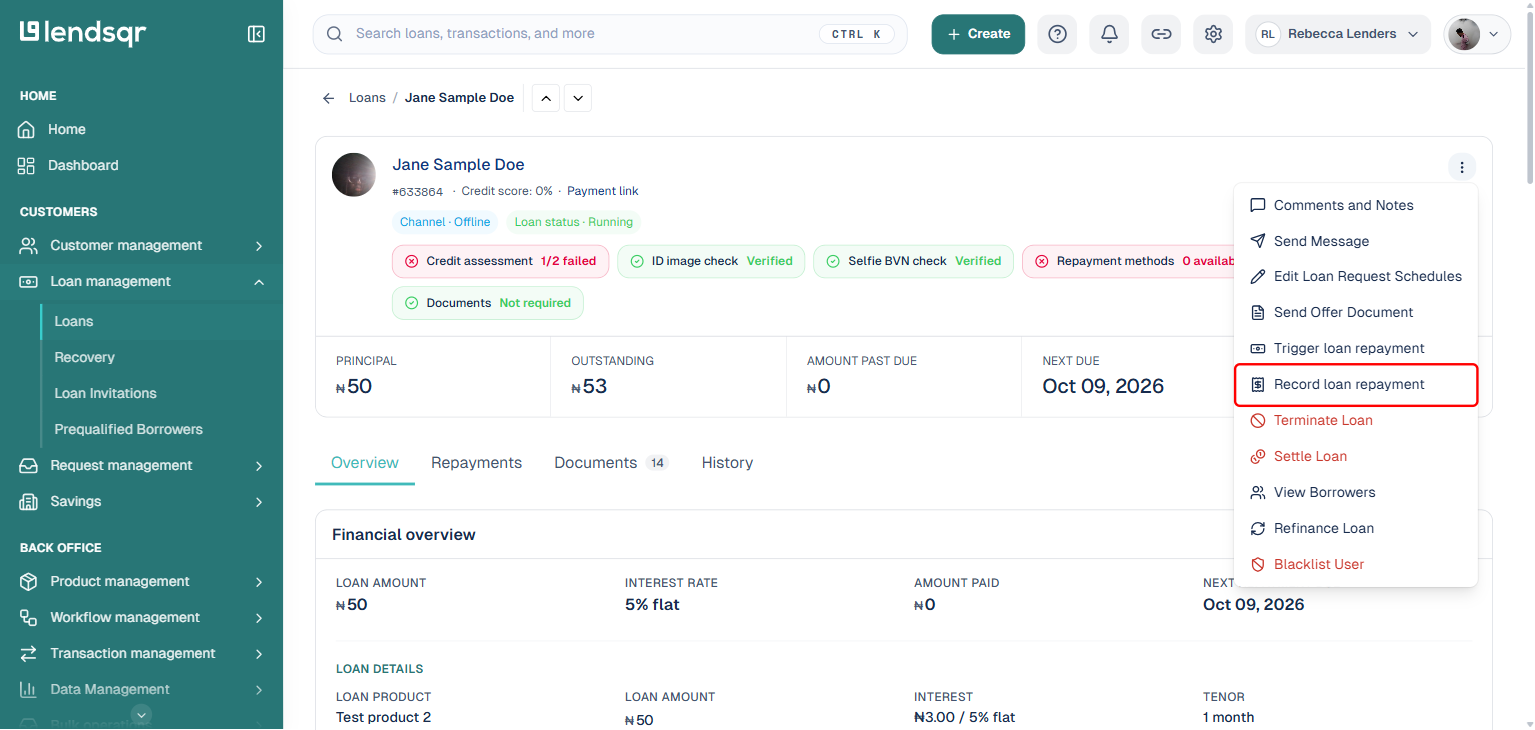Open the Payment link
This screenshot has width=1535, height=730.
pyautogui.click(x=602, y=191)
